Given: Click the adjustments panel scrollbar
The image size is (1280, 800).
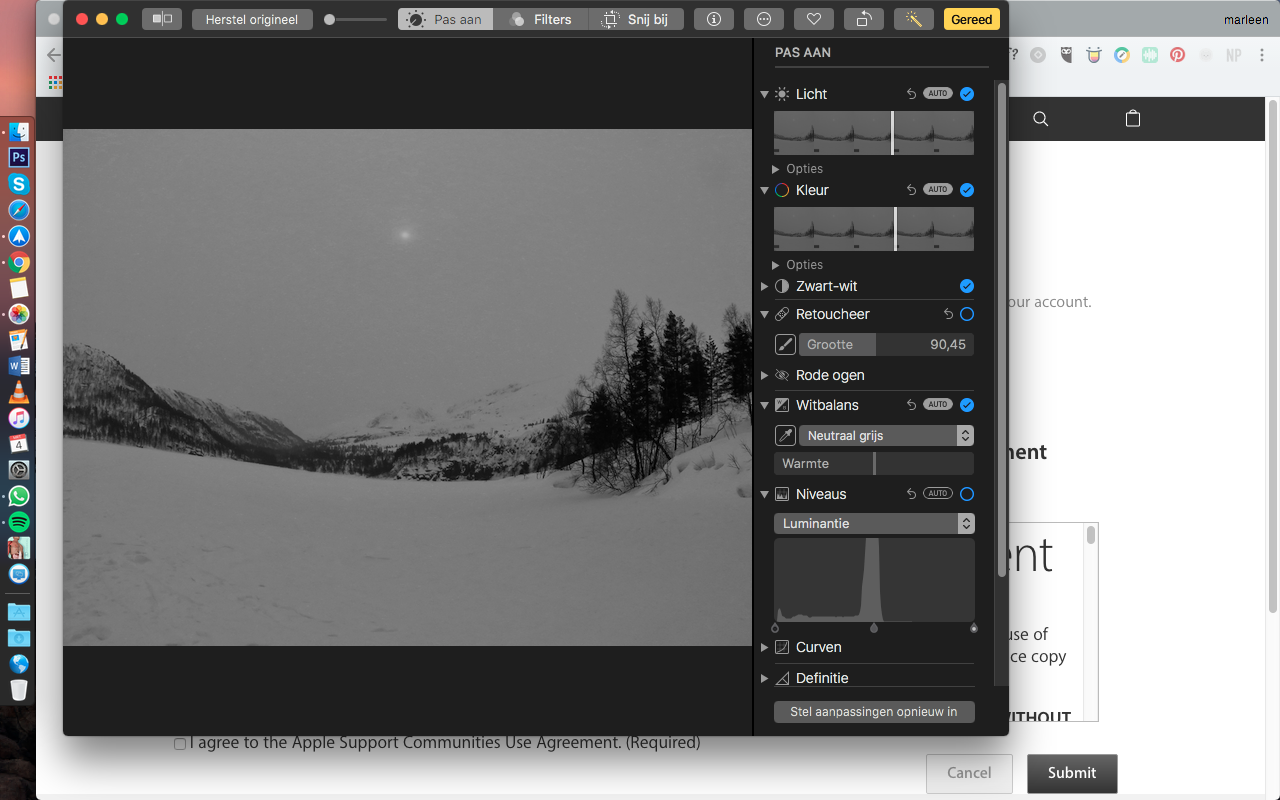Looking at the screenshot, I should tap(1001, 330).
